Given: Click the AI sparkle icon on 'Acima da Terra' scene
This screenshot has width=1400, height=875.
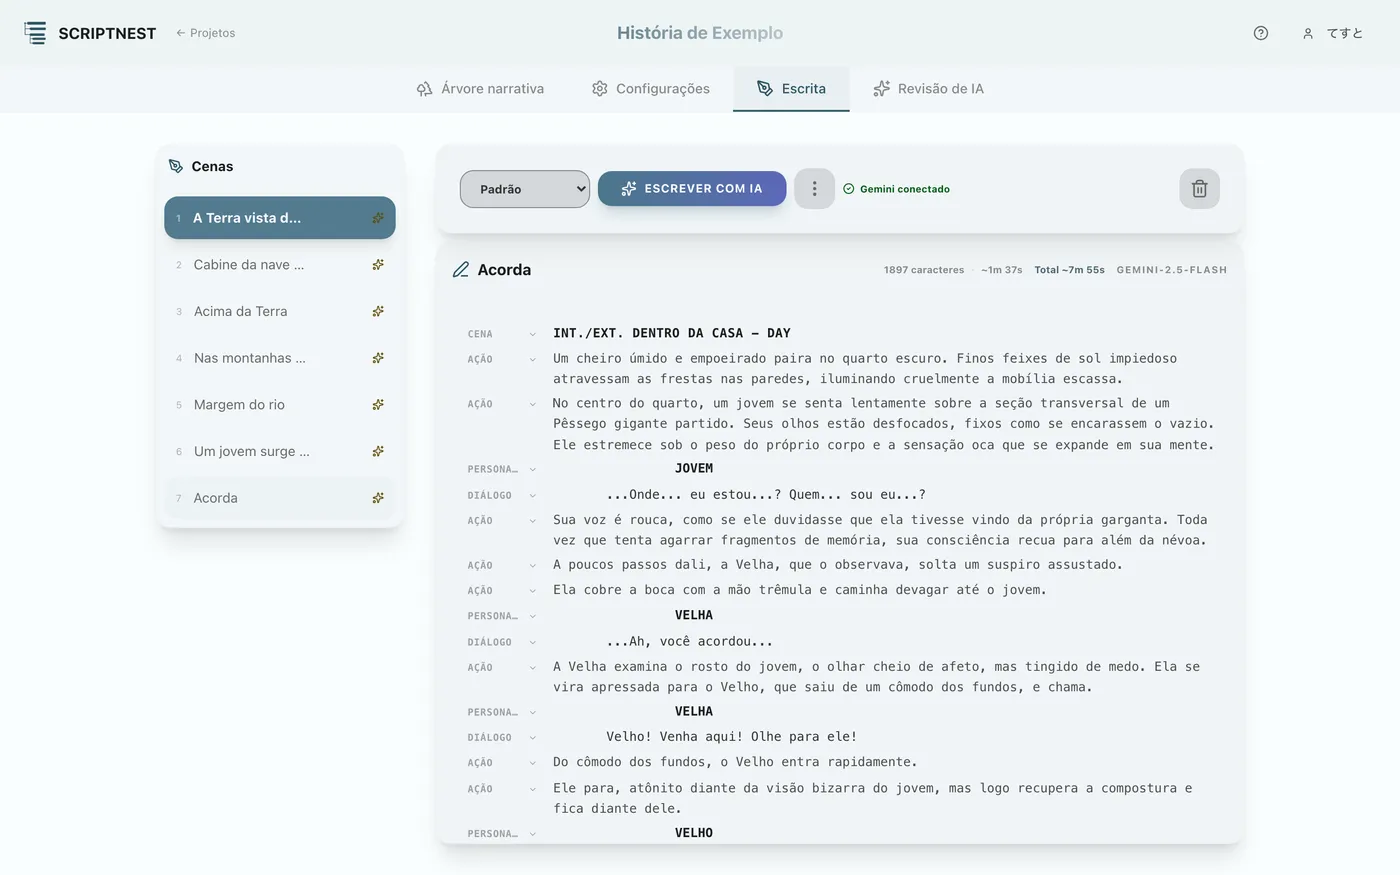Looking at the screenshot, I should pyautogui.click(x=378, y=311).
